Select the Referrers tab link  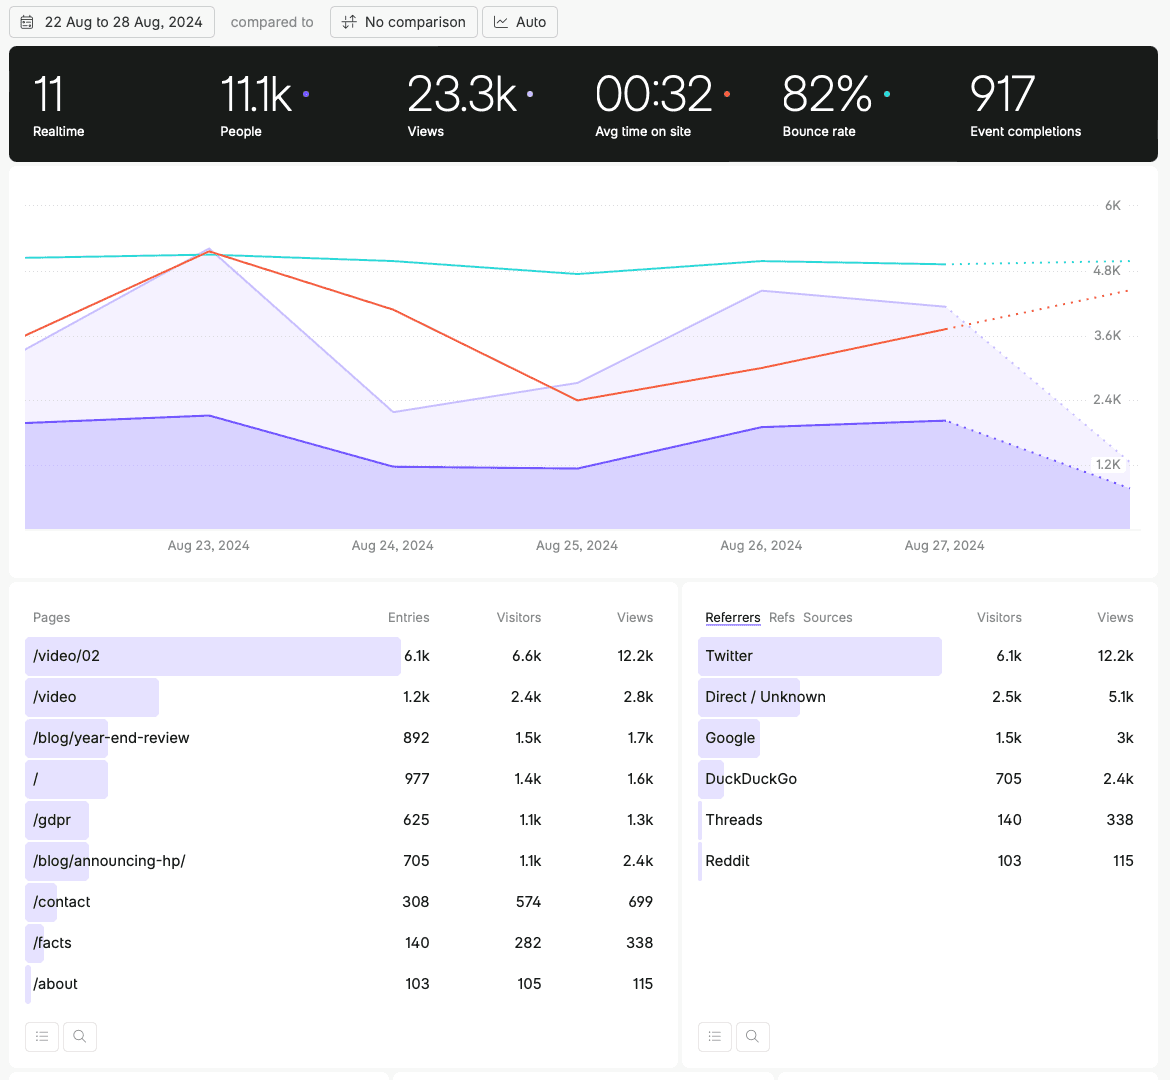coord(733,617)
